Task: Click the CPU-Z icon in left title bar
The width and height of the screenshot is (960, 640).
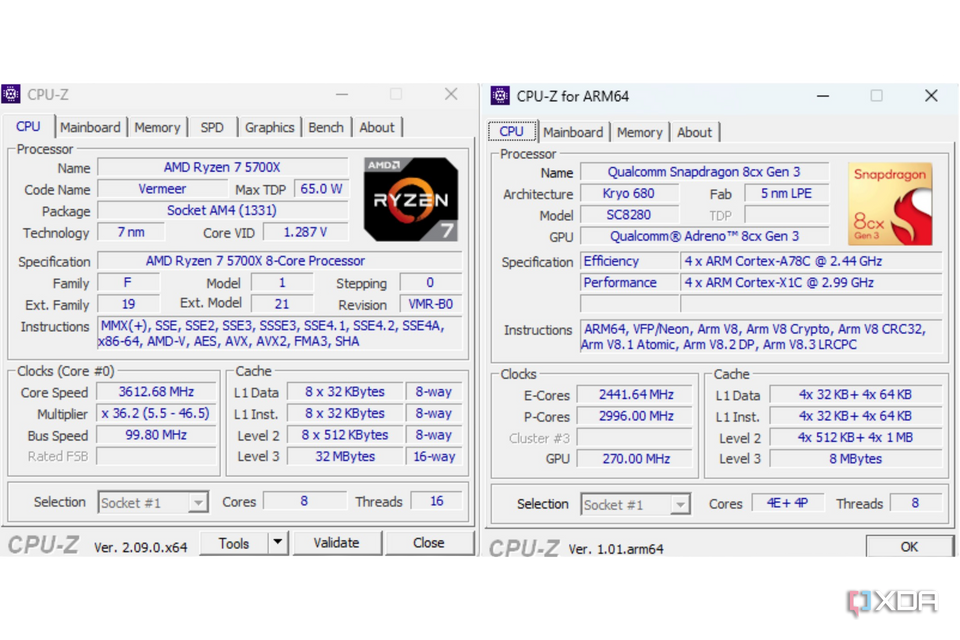Action: point(12,93)
